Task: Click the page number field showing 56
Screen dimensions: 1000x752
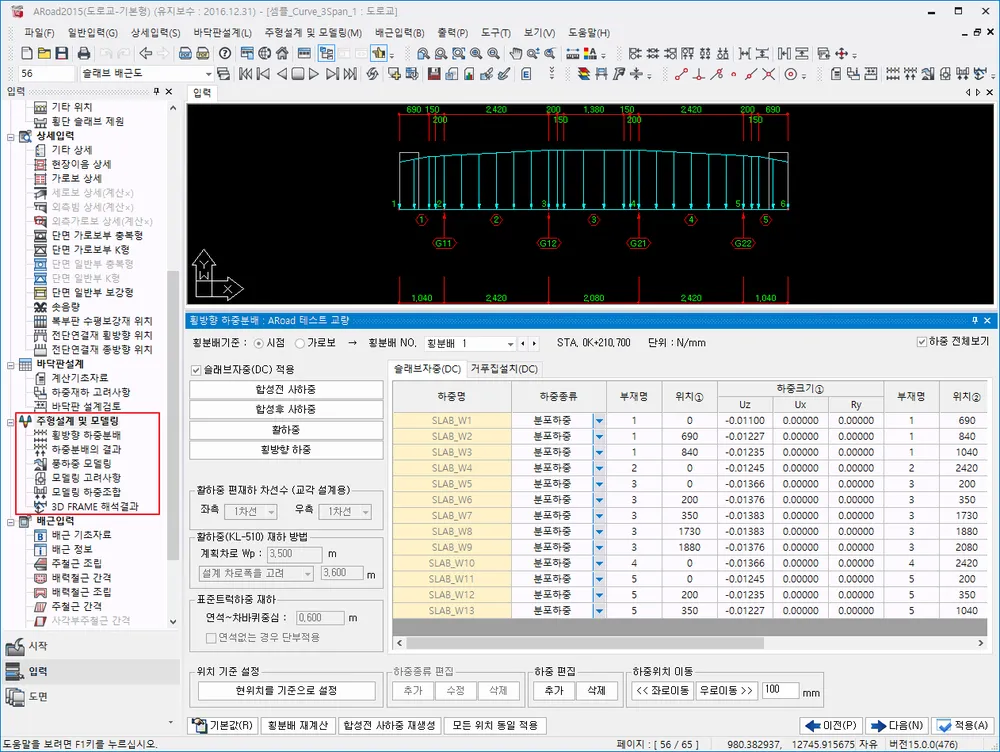Action: (46, 74)
